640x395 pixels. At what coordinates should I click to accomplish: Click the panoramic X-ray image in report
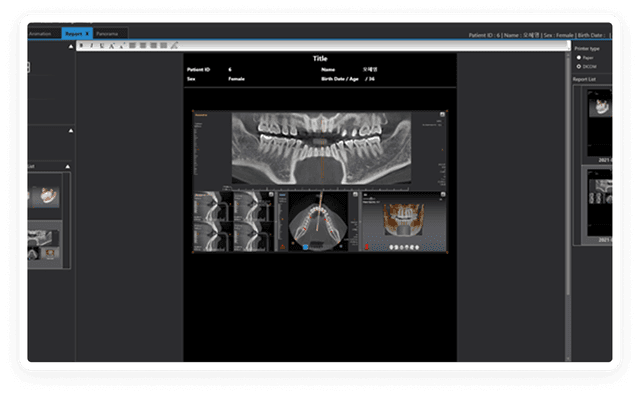(321, 148)
